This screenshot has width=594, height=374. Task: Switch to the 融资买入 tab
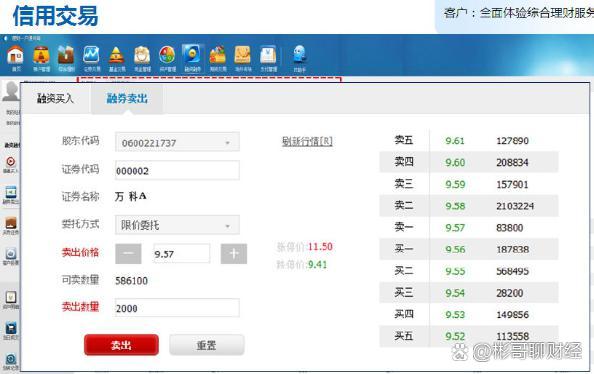[55, 99]
